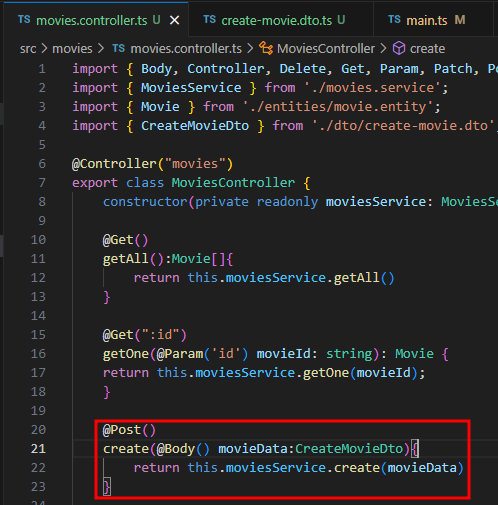Click CreateMovieDto in the import statement
This screenshot has height=505, width=498.
point(195,126)
